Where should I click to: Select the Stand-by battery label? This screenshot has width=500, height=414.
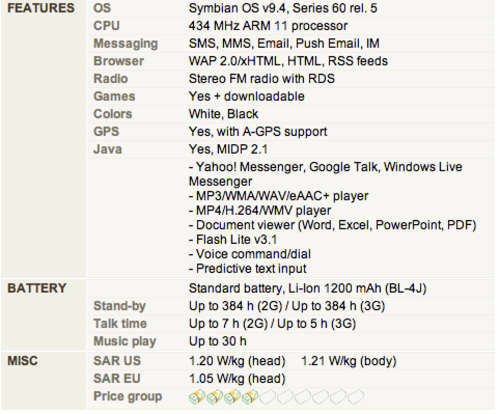[x=120, y=307]
